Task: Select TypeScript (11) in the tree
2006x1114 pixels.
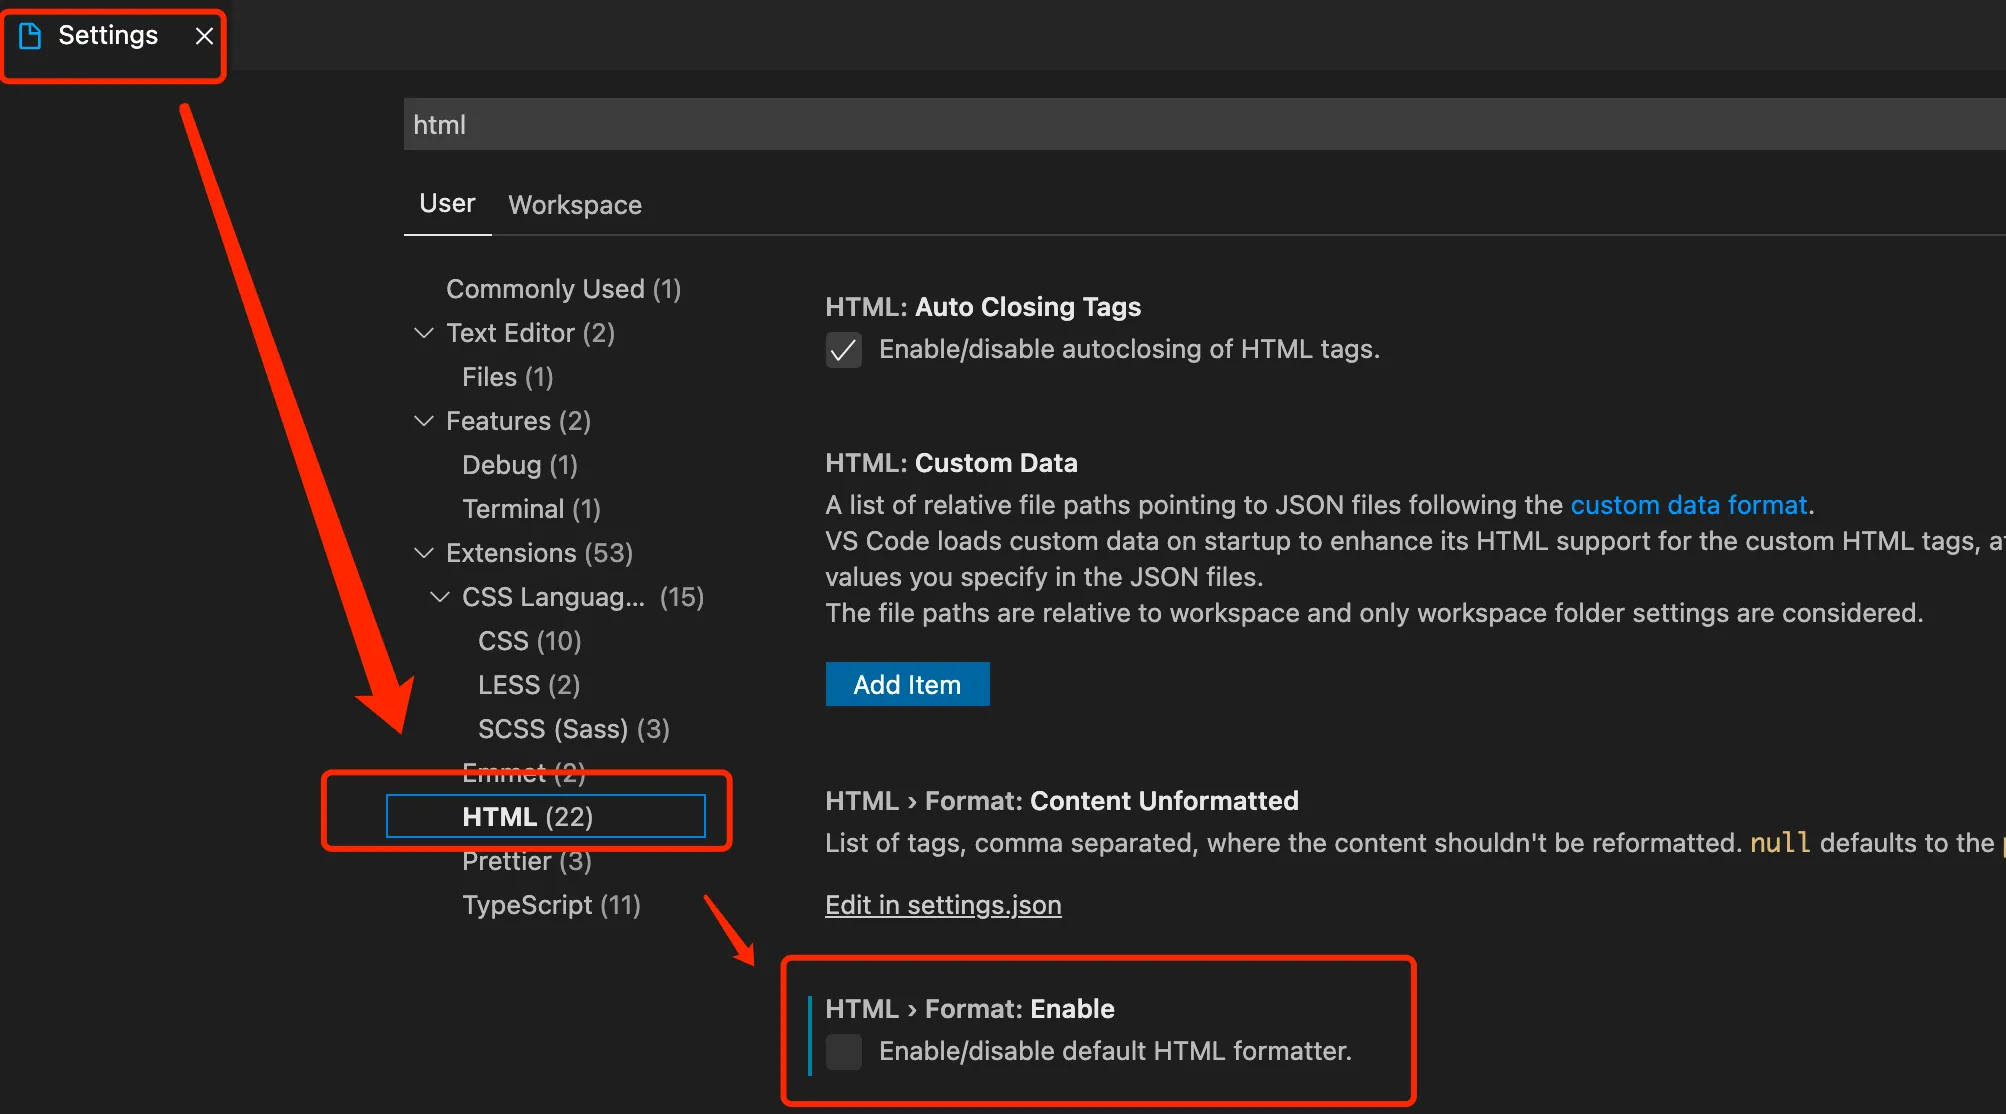Action: [551, 905]
